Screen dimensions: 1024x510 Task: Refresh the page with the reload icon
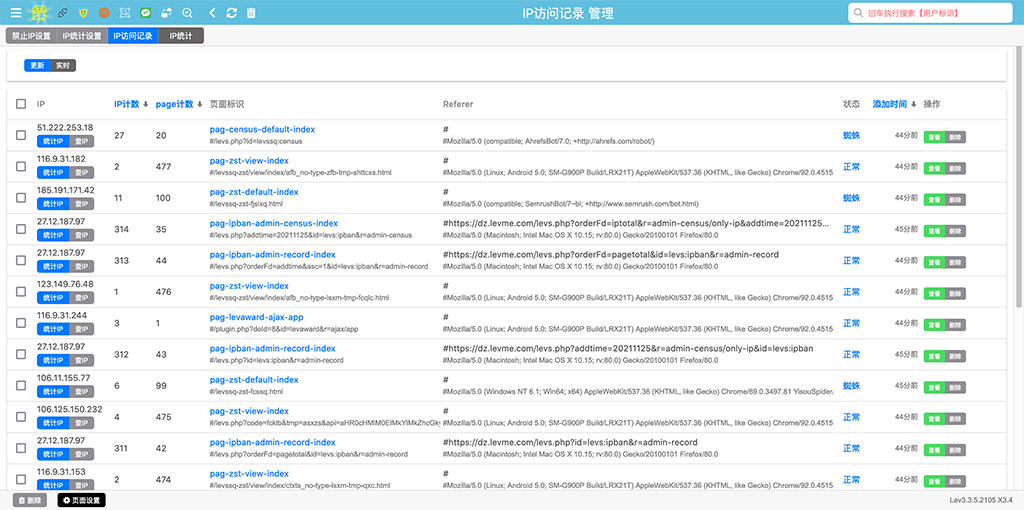231,13
